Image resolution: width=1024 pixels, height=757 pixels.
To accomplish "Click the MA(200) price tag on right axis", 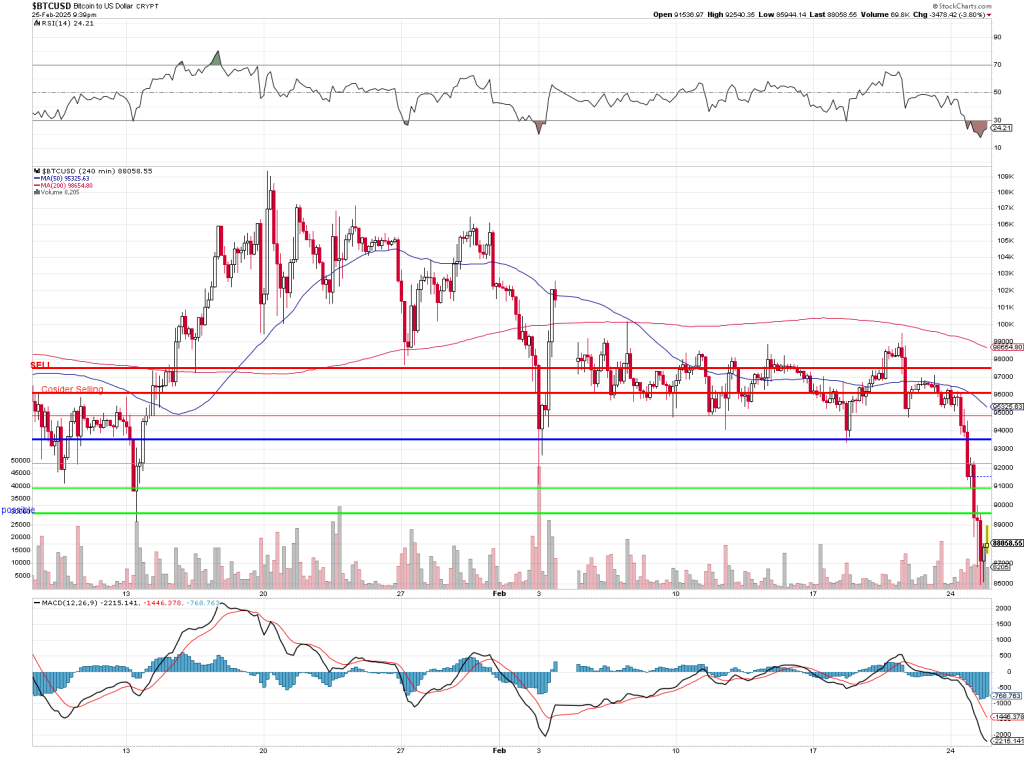I will click(1005, 347).
